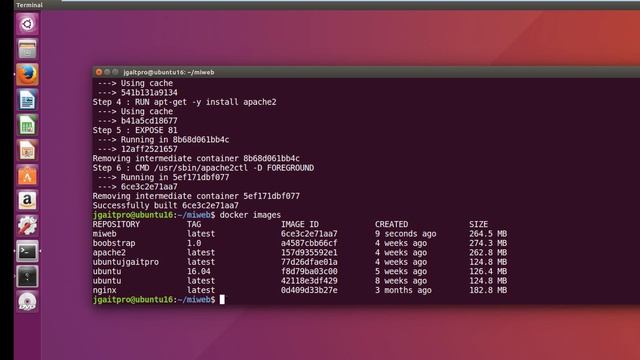
Task: Click 'Step 6 : CMD /usr/sbin/apache2ctl' line
Action: [x=203, y=168]
